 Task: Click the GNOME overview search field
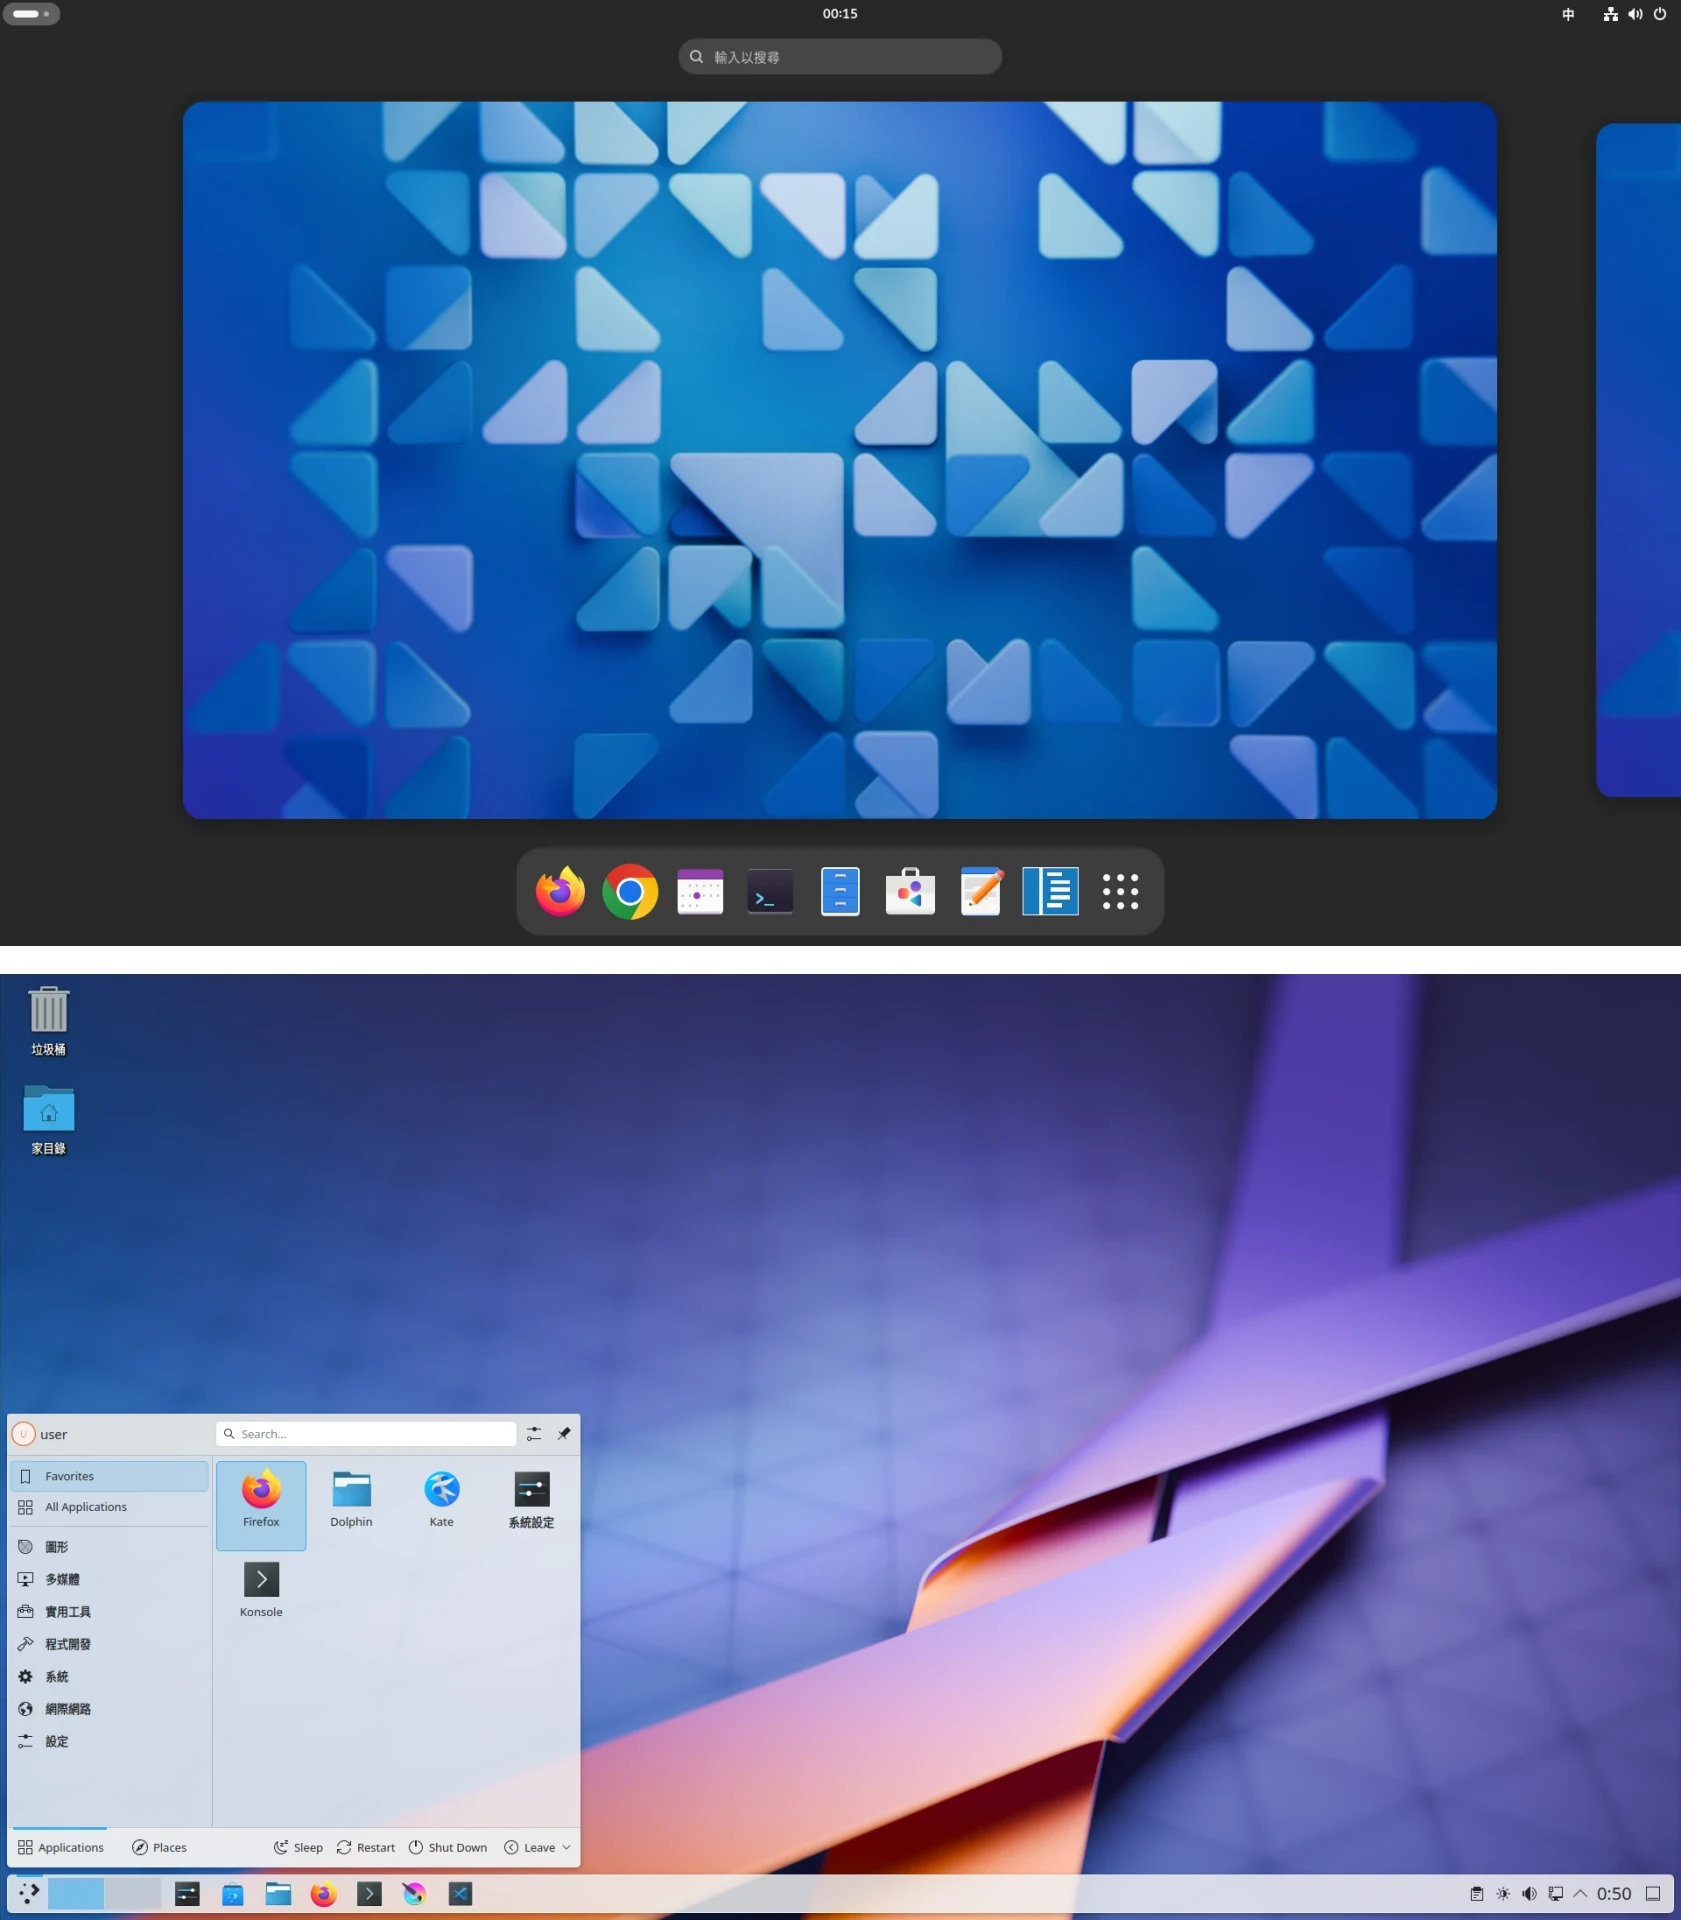840,57
